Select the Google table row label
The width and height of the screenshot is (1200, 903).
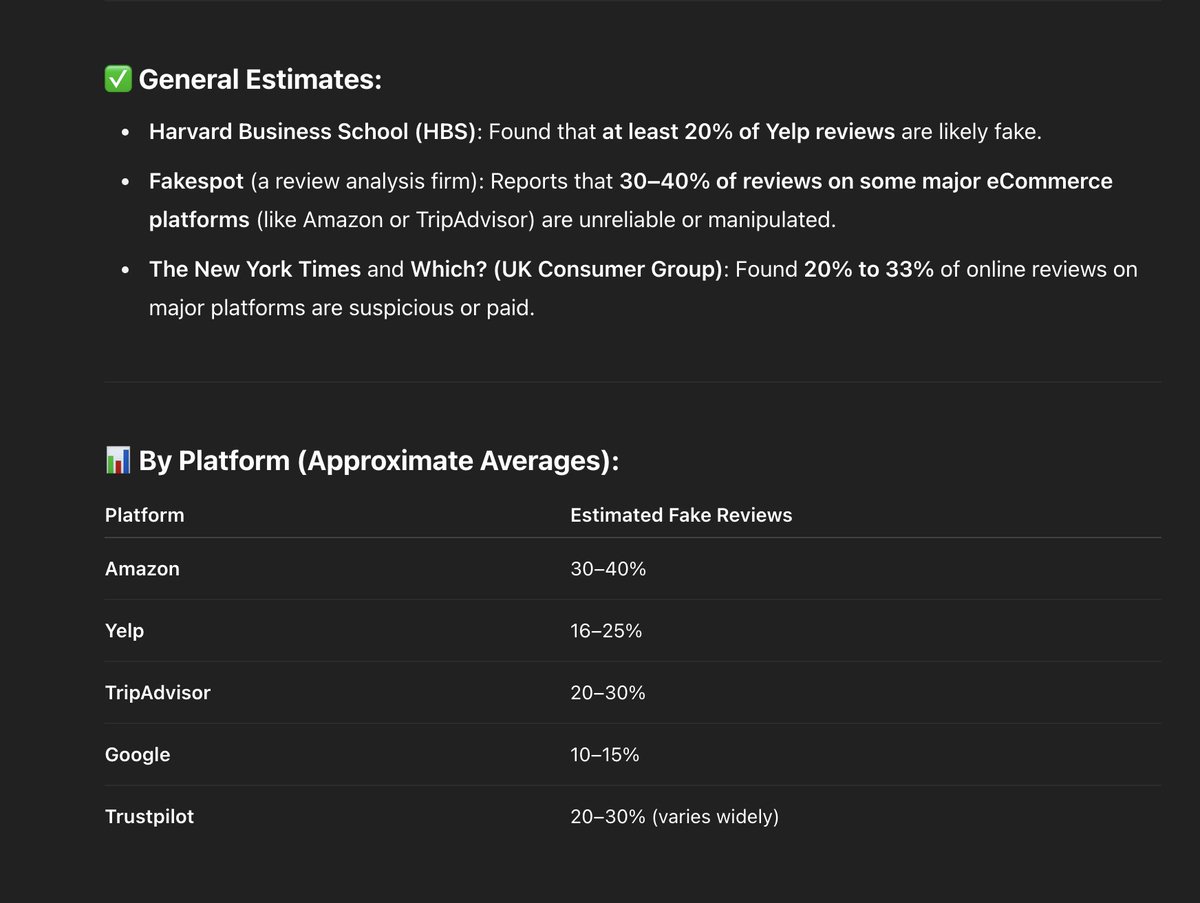point(137,755)
